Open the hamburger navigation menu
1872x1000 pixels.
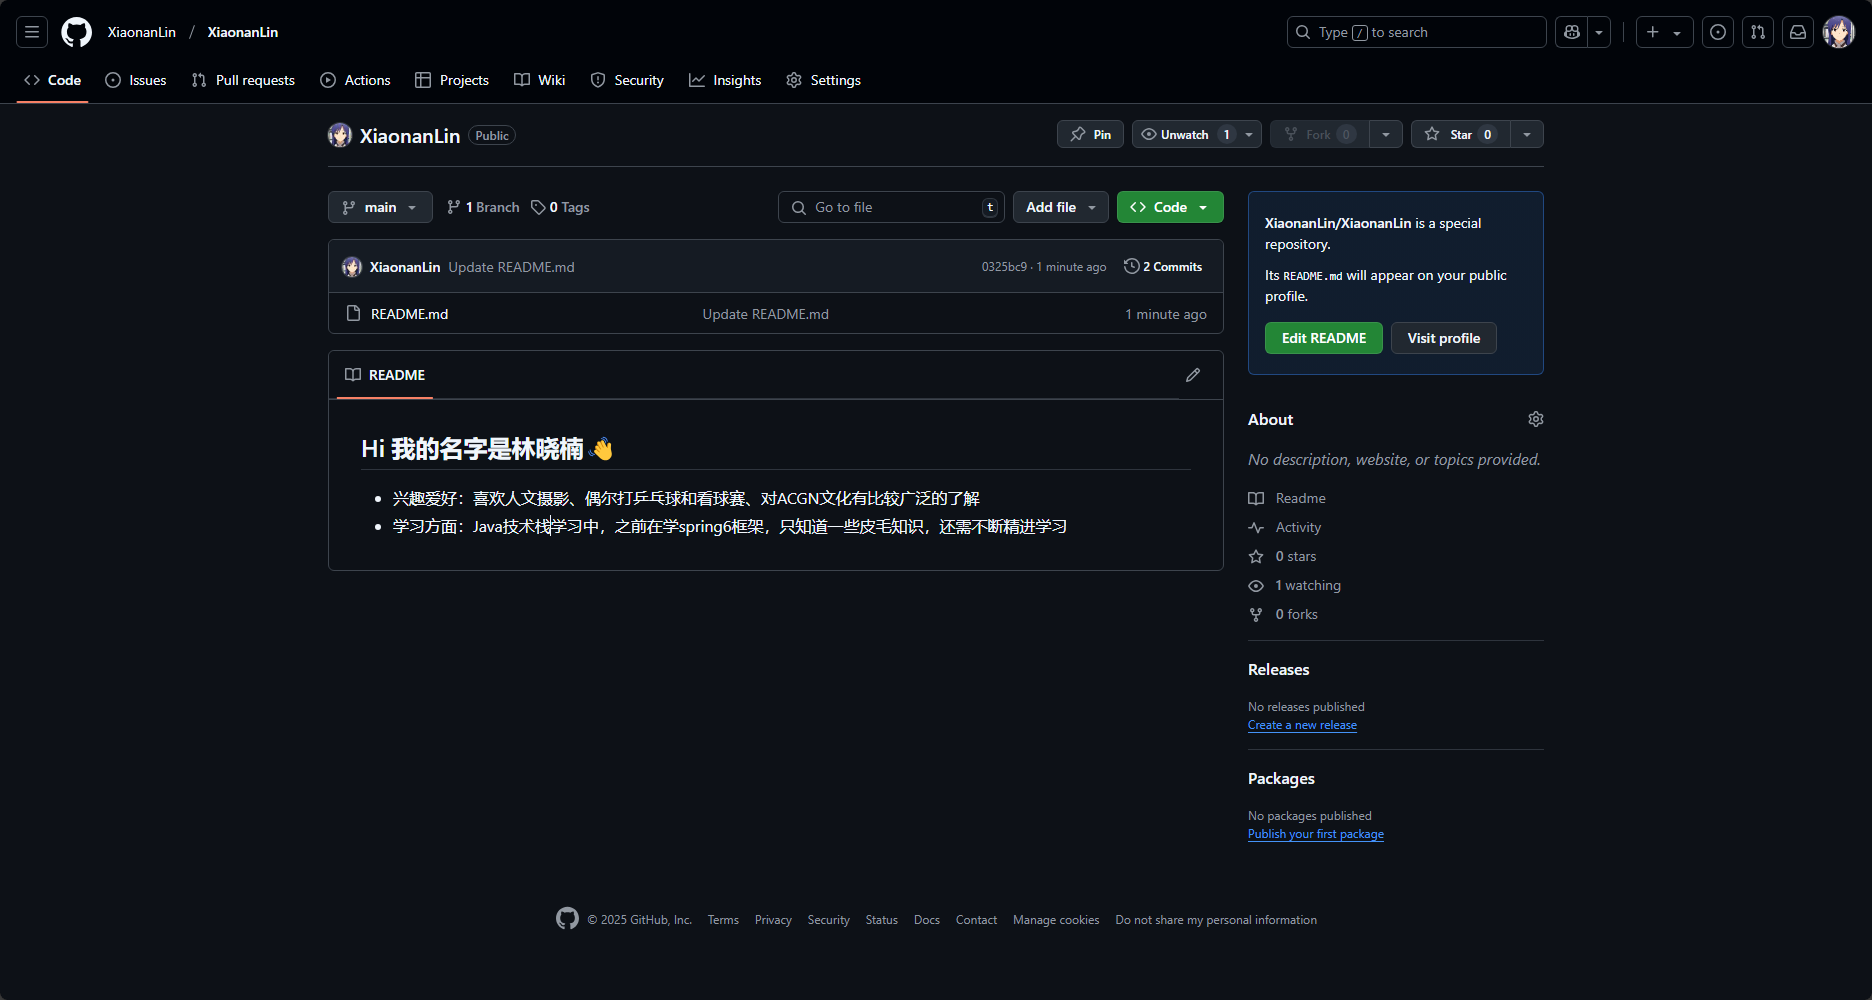click(32, 32)
